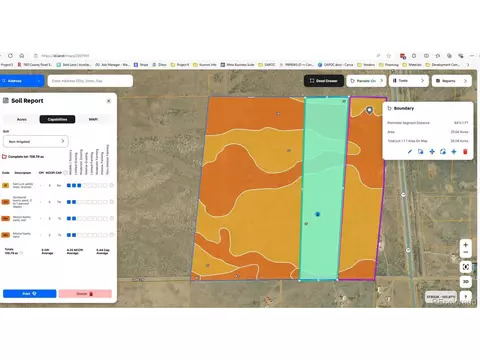The width and height of the screenshot is (480, 360).
Task: Click orange soil code swatch in second row
Action: click(6, 202)
